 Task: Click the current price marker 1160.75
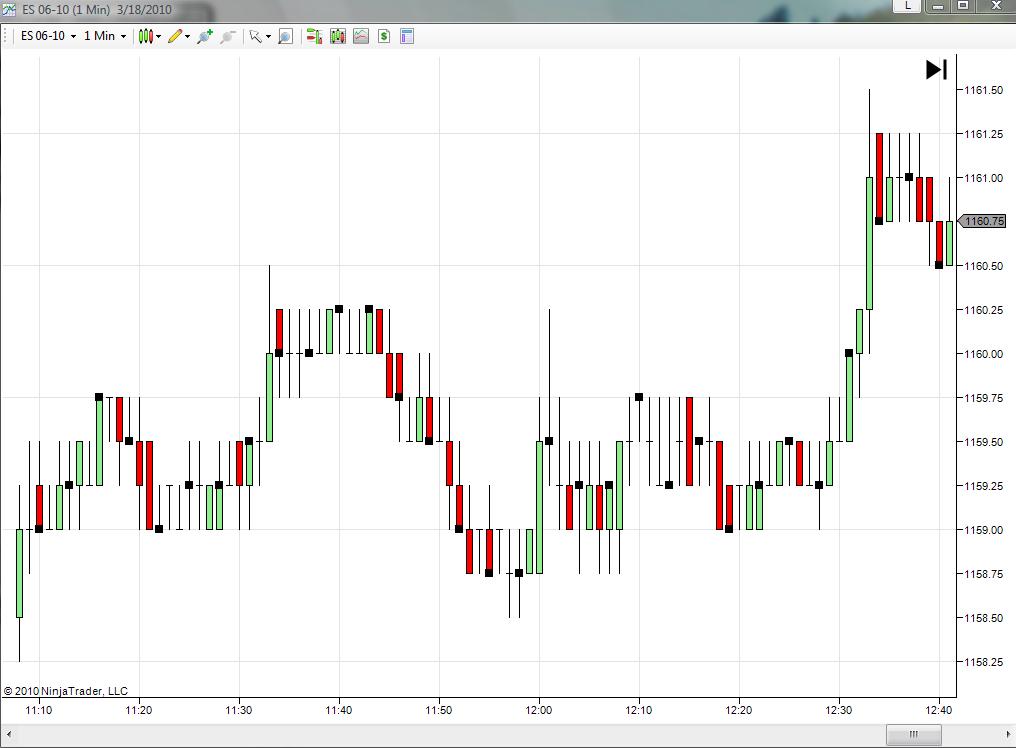(x=982, y=221)
